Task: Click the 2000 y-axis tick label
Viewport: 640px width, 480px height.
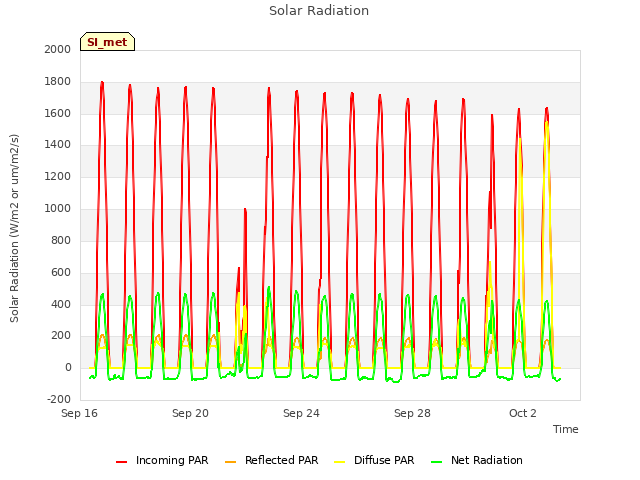Action: [x=58, y=49]
